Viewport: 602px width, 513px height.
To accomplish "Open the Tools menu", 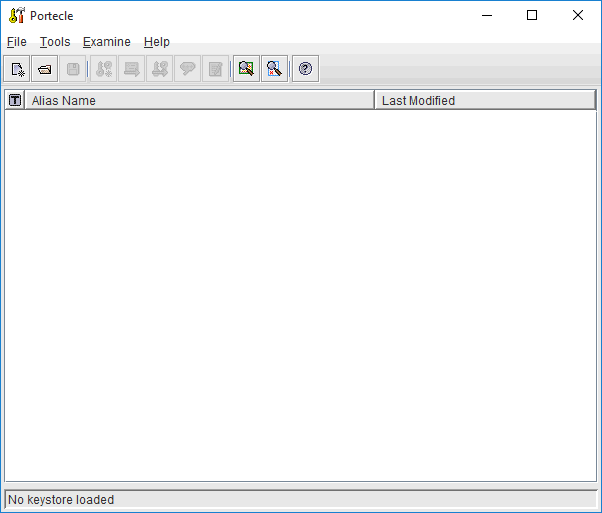I will (x=55, y=42).
